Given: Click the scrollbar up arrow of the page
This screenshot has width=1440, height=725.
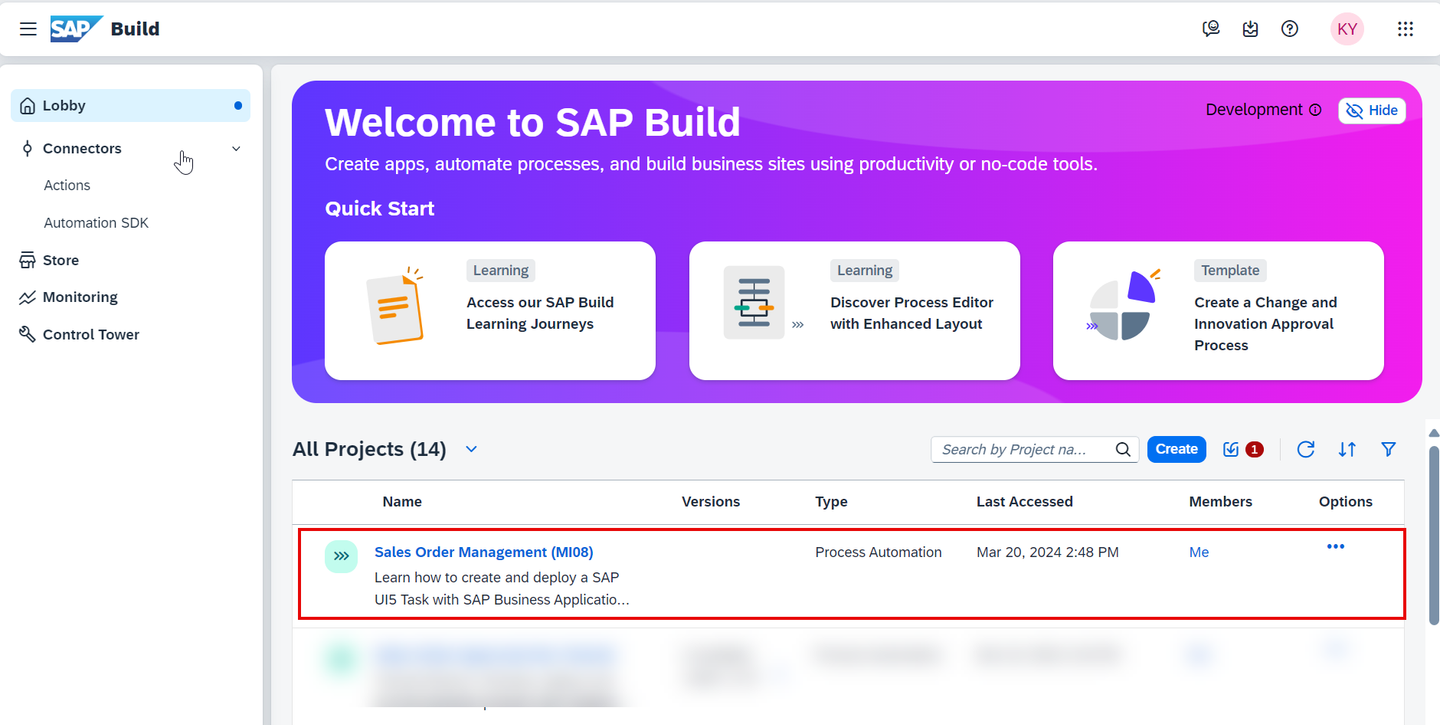Looking at the screenshot, I should (x=1433, y=434).
